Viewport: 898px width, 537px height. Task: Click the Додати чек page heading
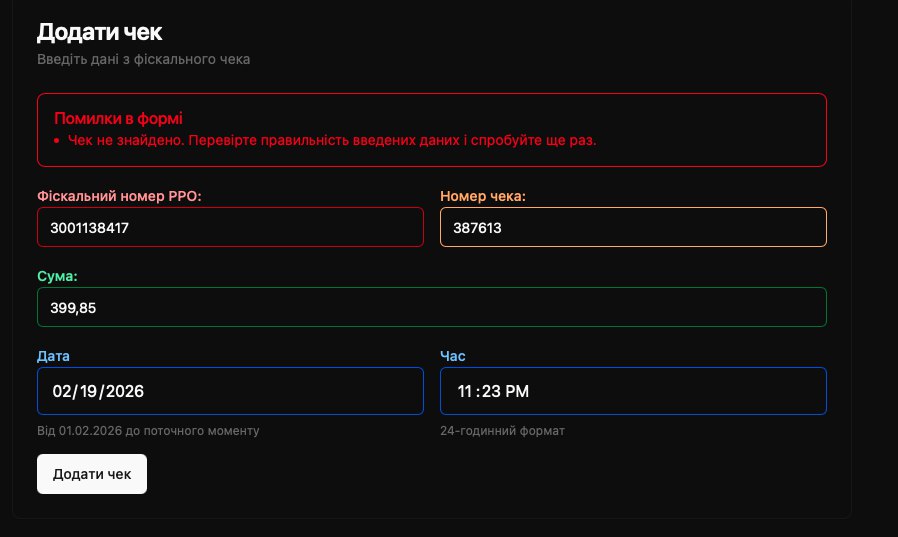point(99,32)
